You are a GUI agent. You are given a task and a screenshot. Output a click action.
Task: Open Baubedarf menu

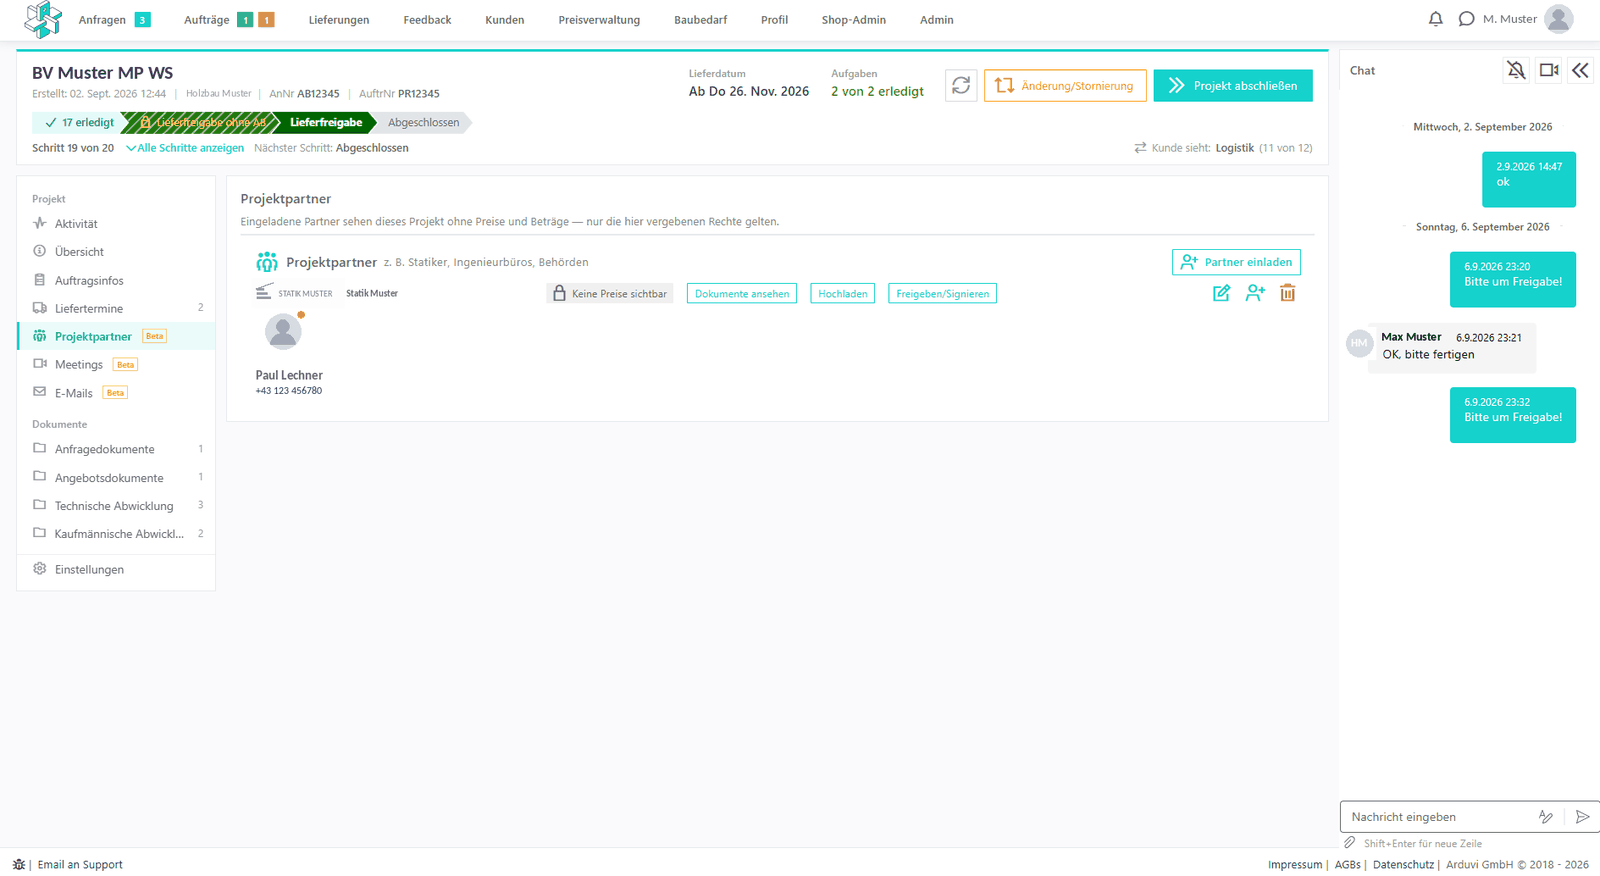point(701,20)
